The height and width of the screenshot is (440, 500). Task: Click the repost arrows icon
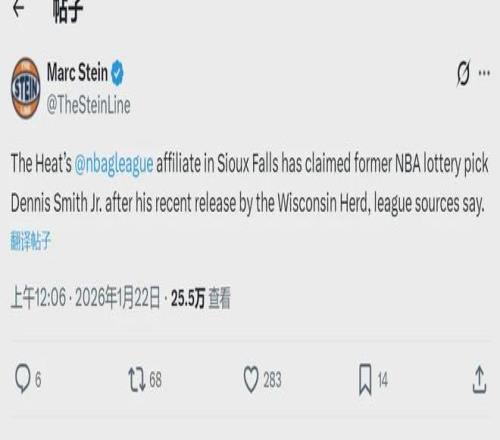click(x=137, y=379)
